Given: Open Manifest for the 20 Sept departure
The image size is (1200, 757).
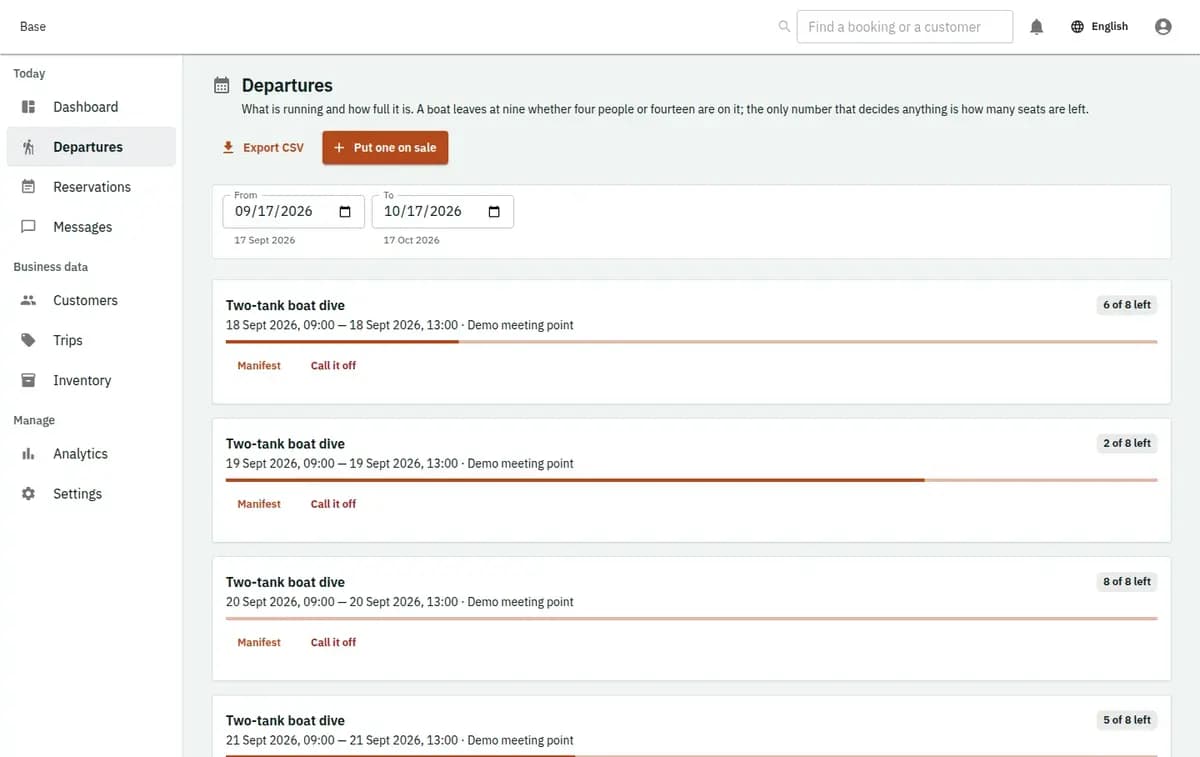Looking at the screenshot, I should pos(259,642).
